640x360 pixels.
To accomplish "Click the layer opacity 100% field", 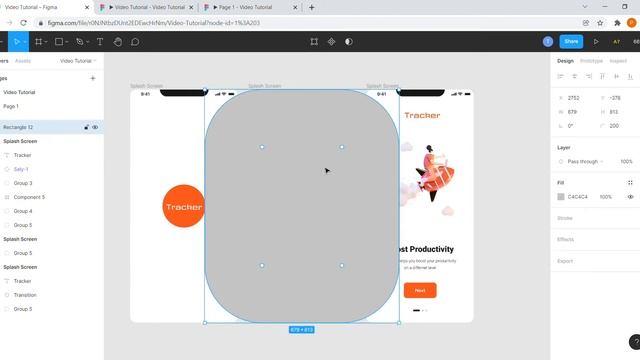I will pos(626,162).
